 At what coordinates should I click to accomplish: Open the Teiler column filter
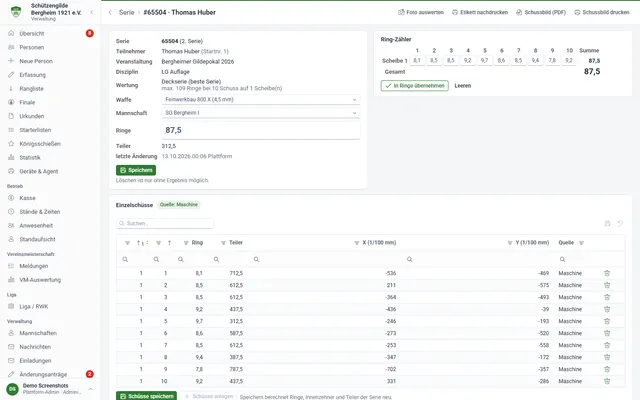click(x=223, y=243)
